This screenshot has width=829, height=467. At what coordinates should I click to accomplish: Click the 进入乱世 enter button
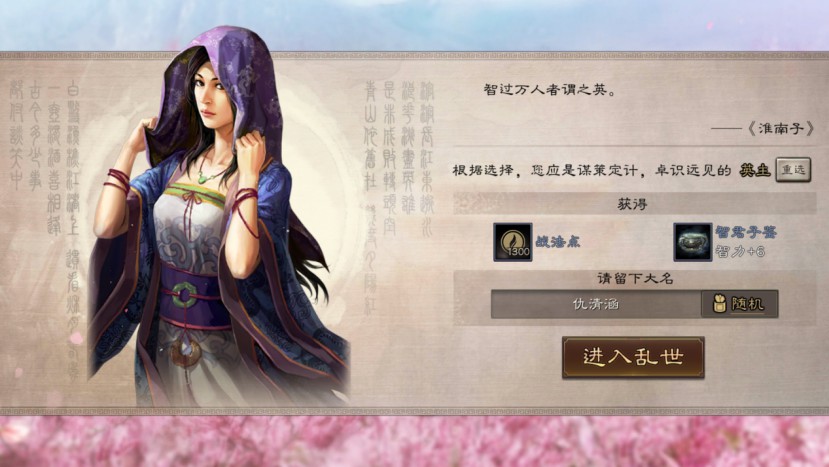coord(633,357)
